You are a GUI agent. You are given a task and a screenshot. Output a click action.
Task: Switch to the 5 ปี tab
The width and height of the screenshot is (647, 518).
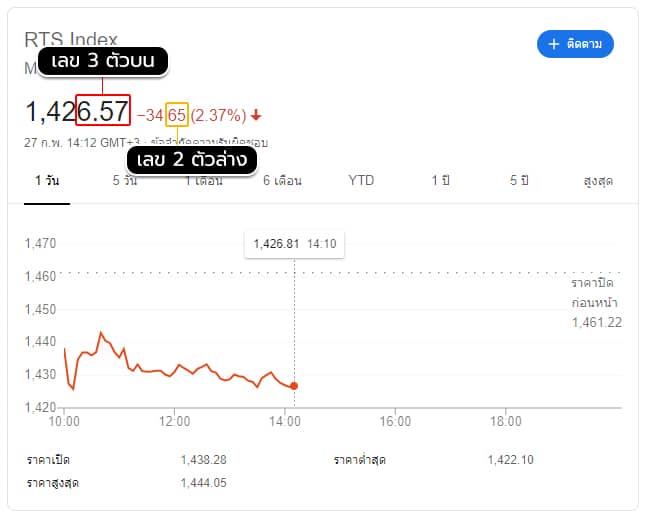(x=519, y=180)
